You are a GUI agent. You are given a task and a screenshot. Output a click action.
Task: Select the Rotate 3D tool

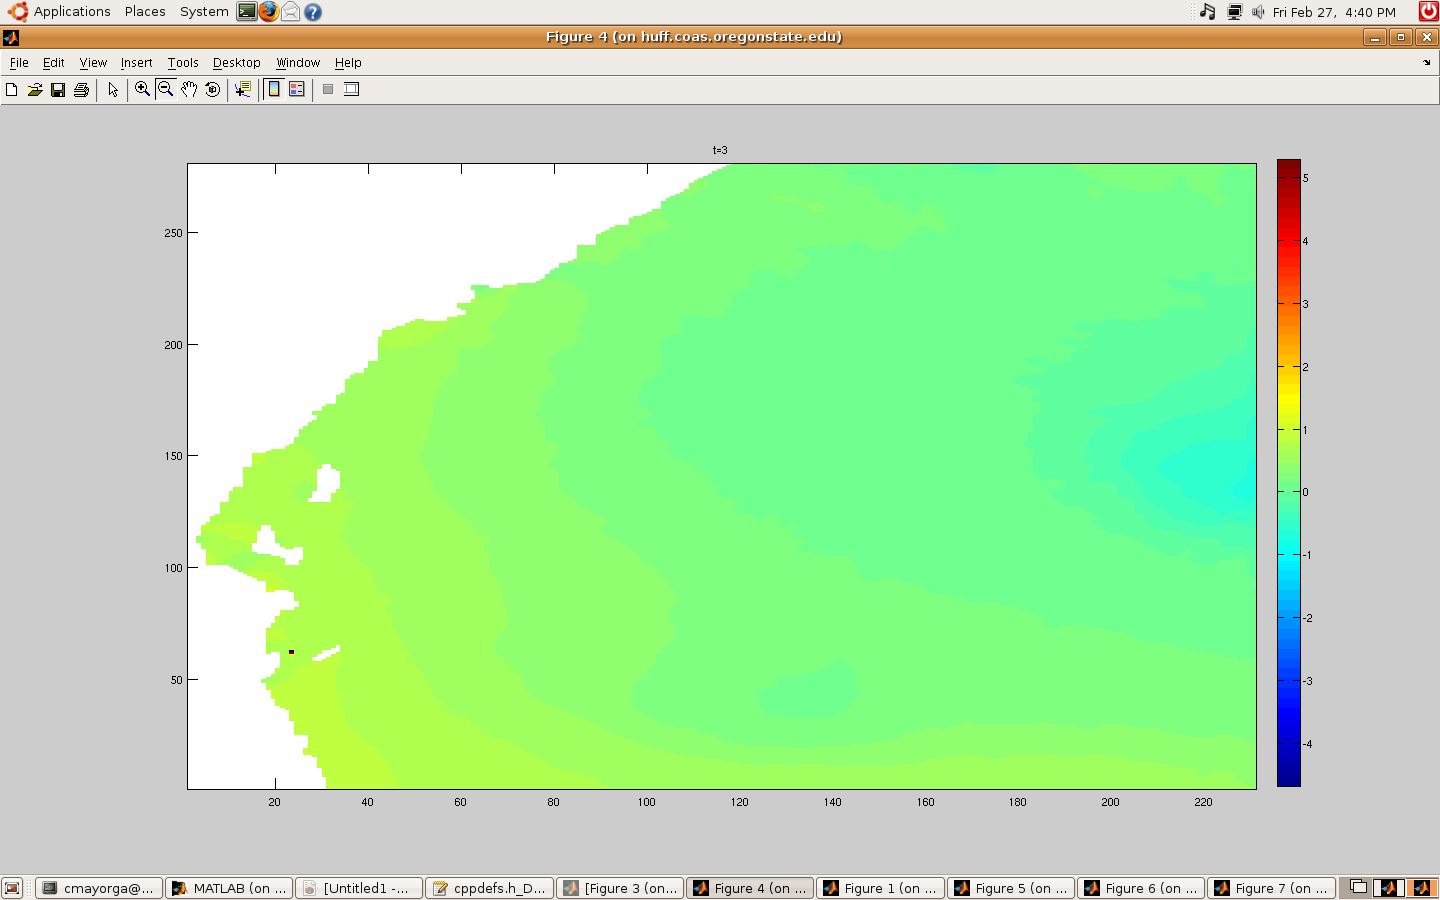212,89
